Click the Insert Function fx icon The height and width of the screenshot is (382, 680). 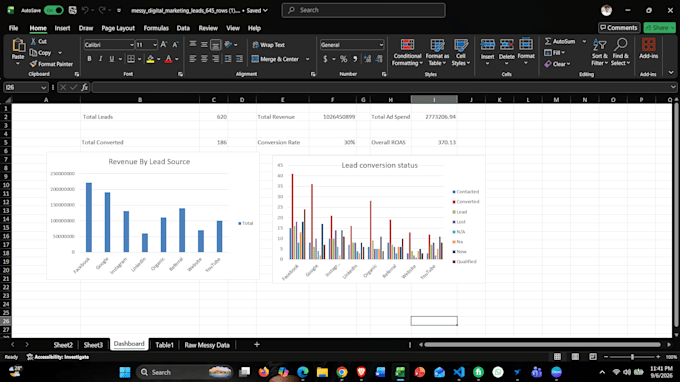point(85,88)
